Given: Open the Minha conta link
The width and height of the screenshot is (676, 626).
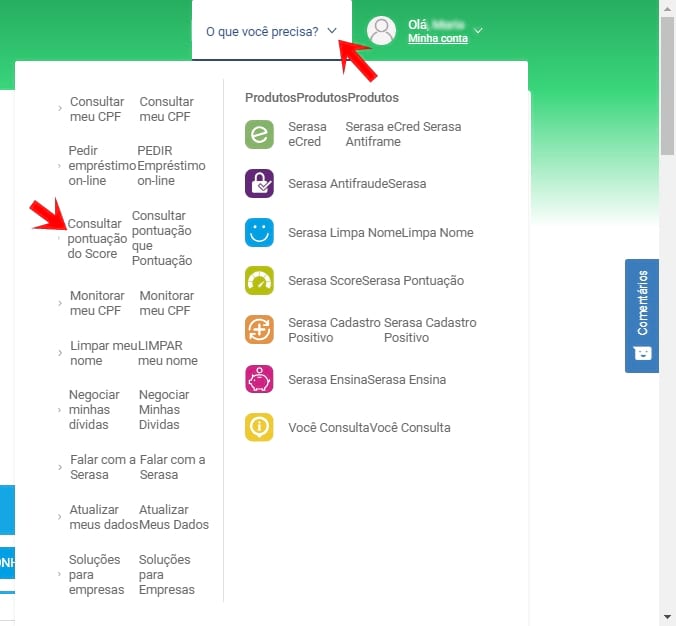Looking at the screenshot, I should (438, 38).
